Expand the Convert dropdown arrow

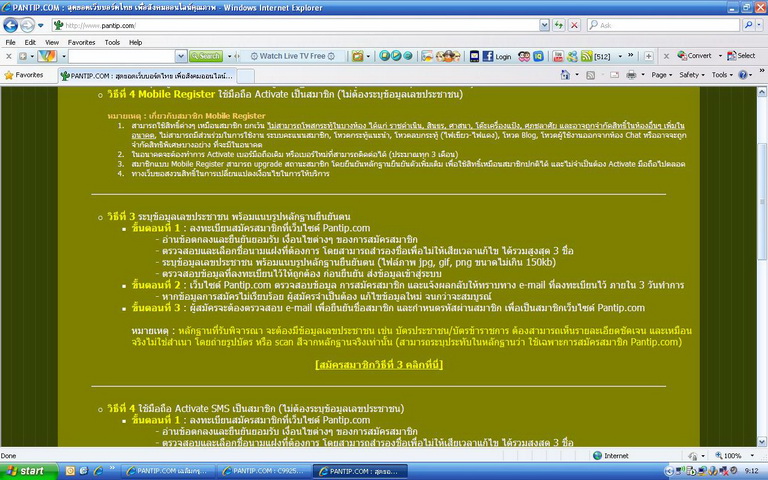pyautogui.click(x=720, y=56)
